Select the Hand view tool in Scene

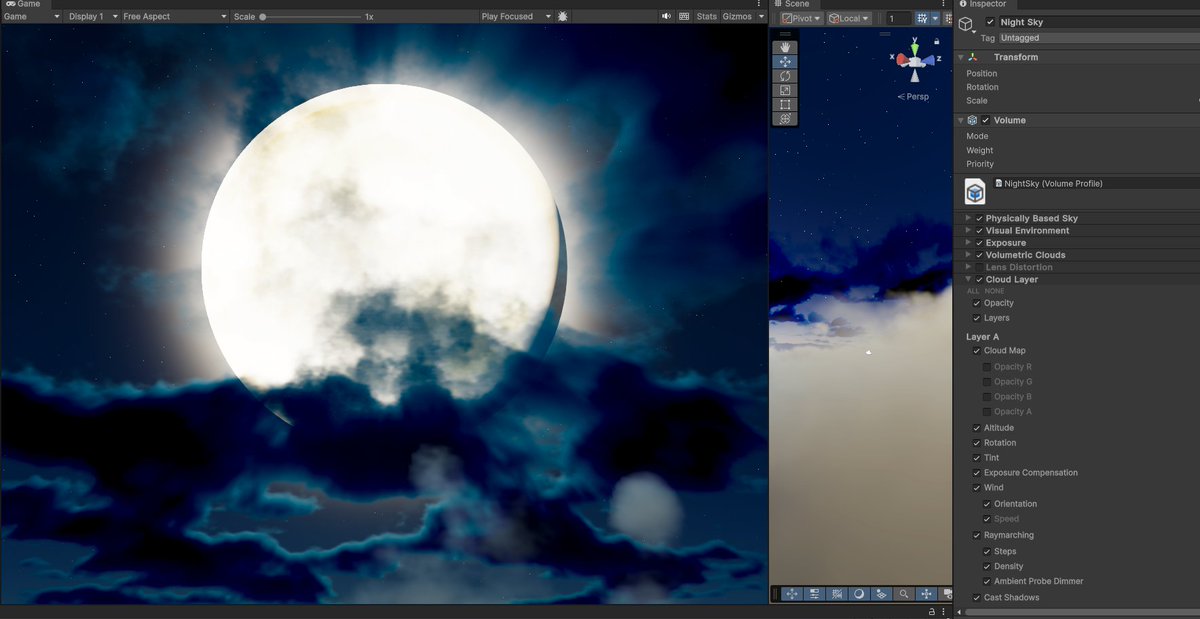tap(786, 47)
